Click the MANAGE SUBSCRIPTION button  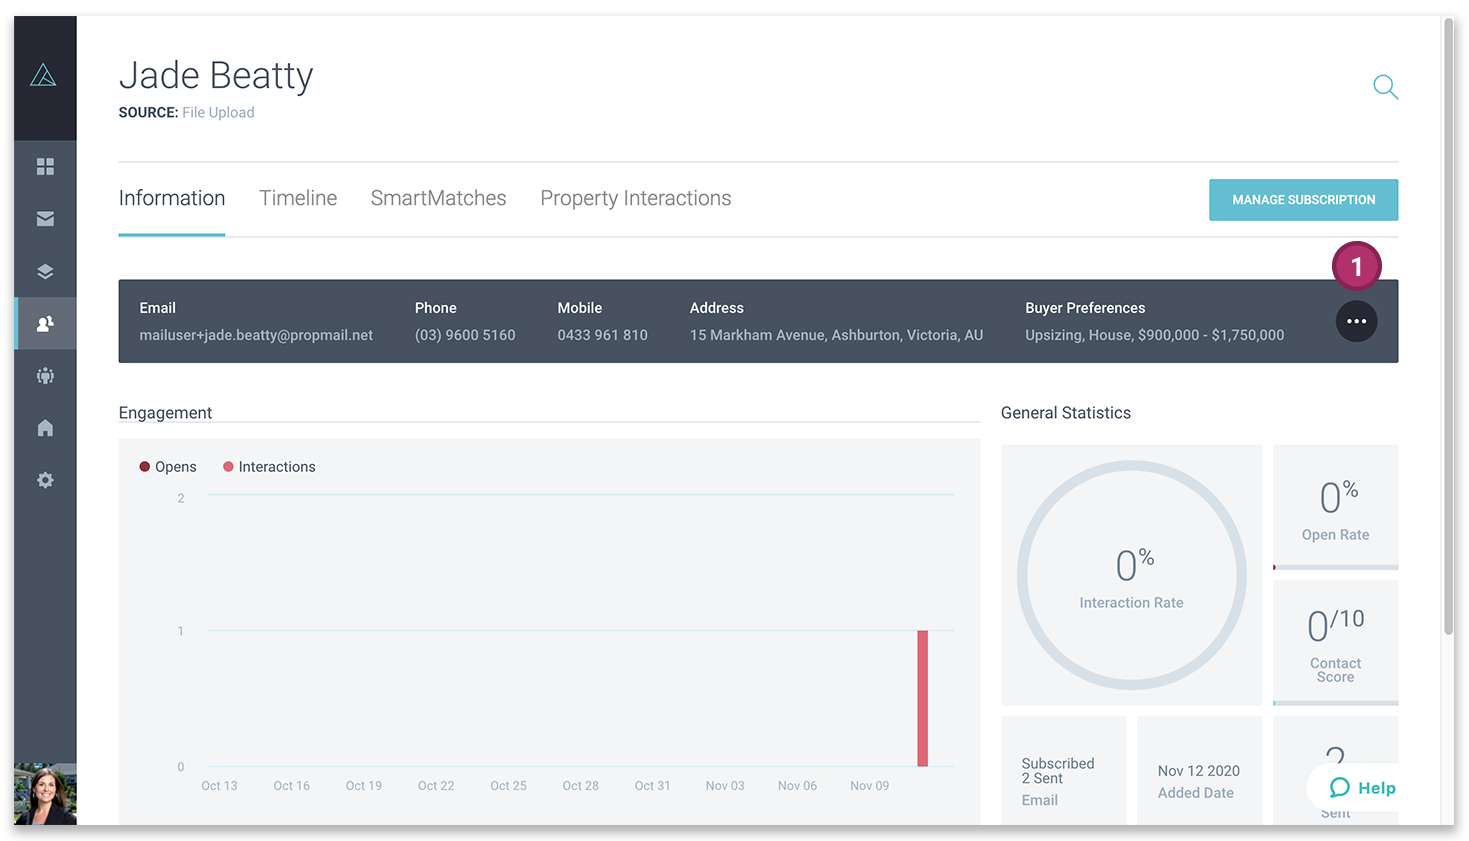[x=1303, y=199]
